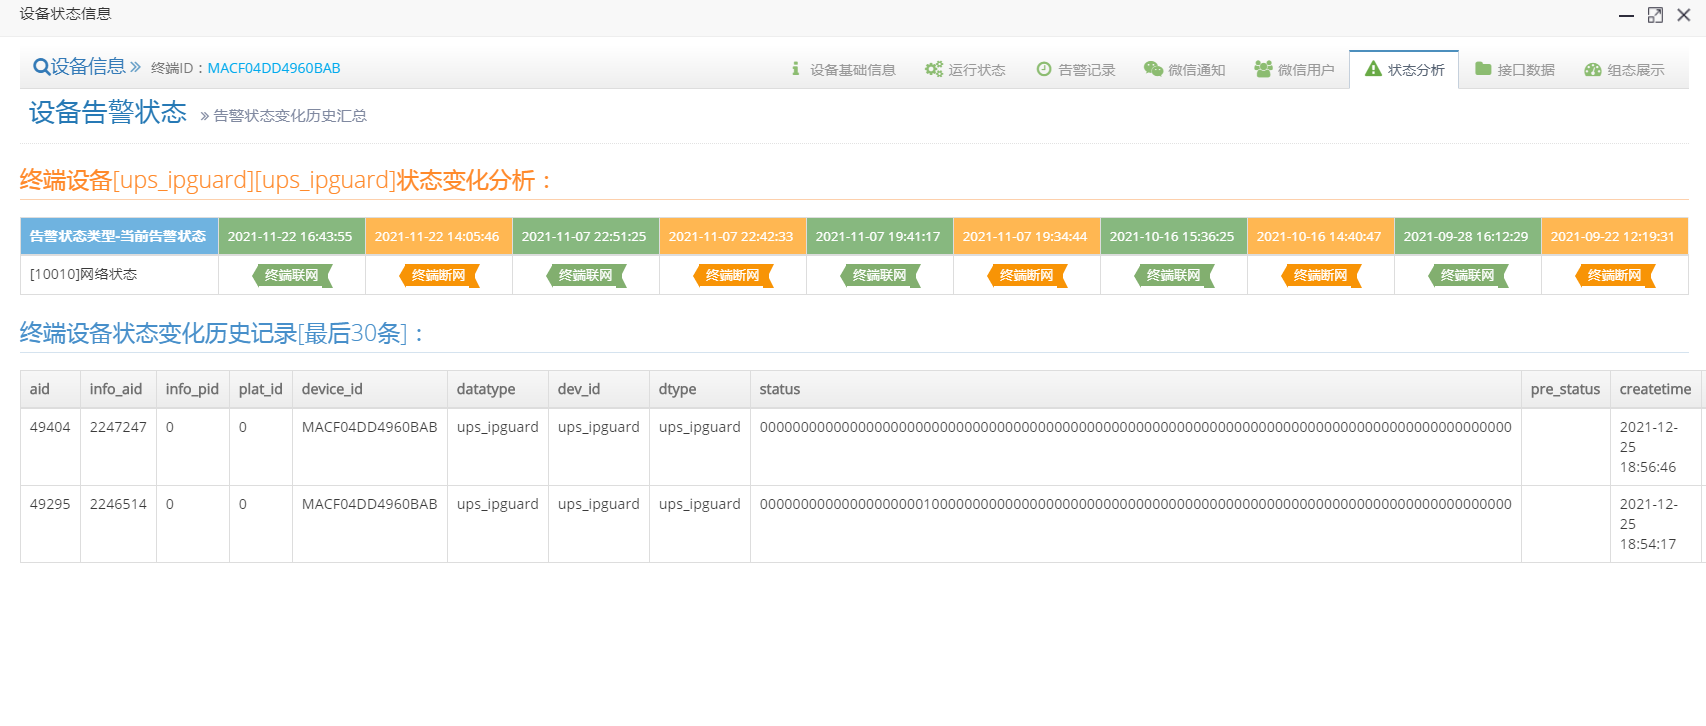Click the search magnifier icon beside 设备信息
This screenshot has height=726, width=1706.
(x=41, y=67)
